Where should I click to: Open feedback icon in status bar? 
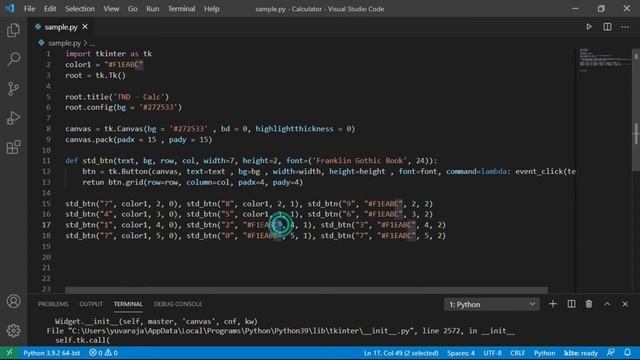click(x=611, y=353)
